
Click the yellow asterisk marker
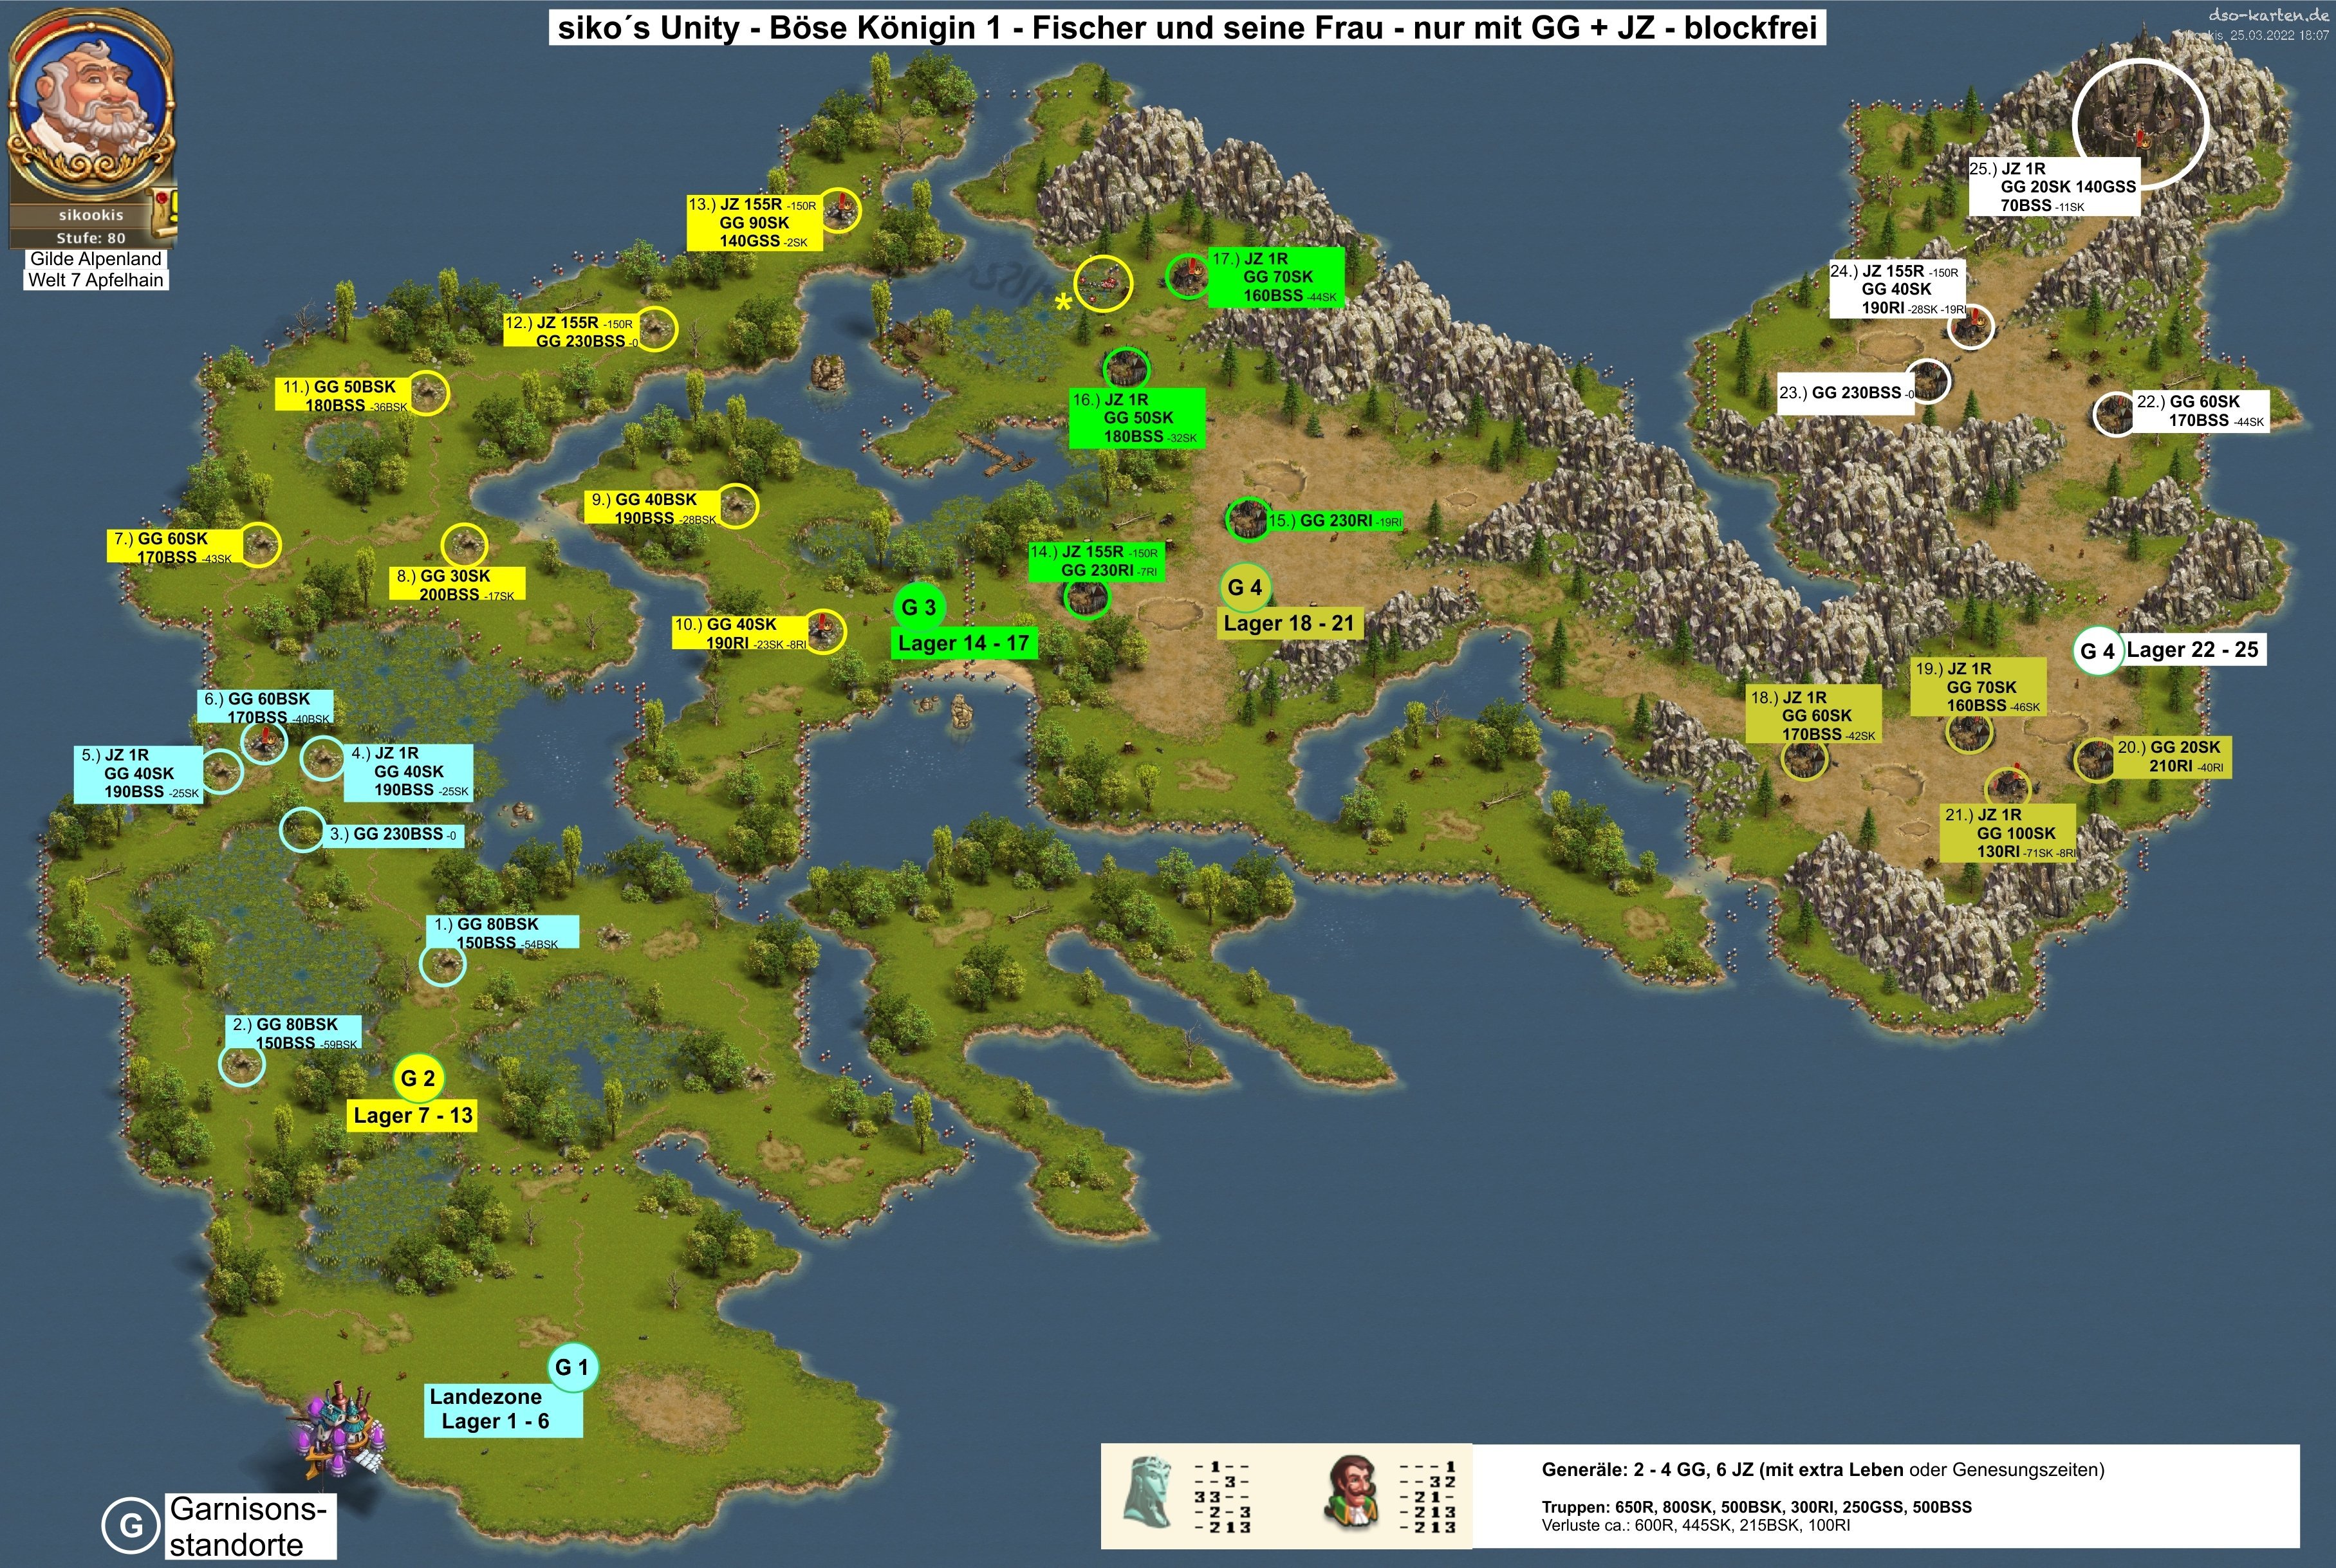click(1063, 302)
